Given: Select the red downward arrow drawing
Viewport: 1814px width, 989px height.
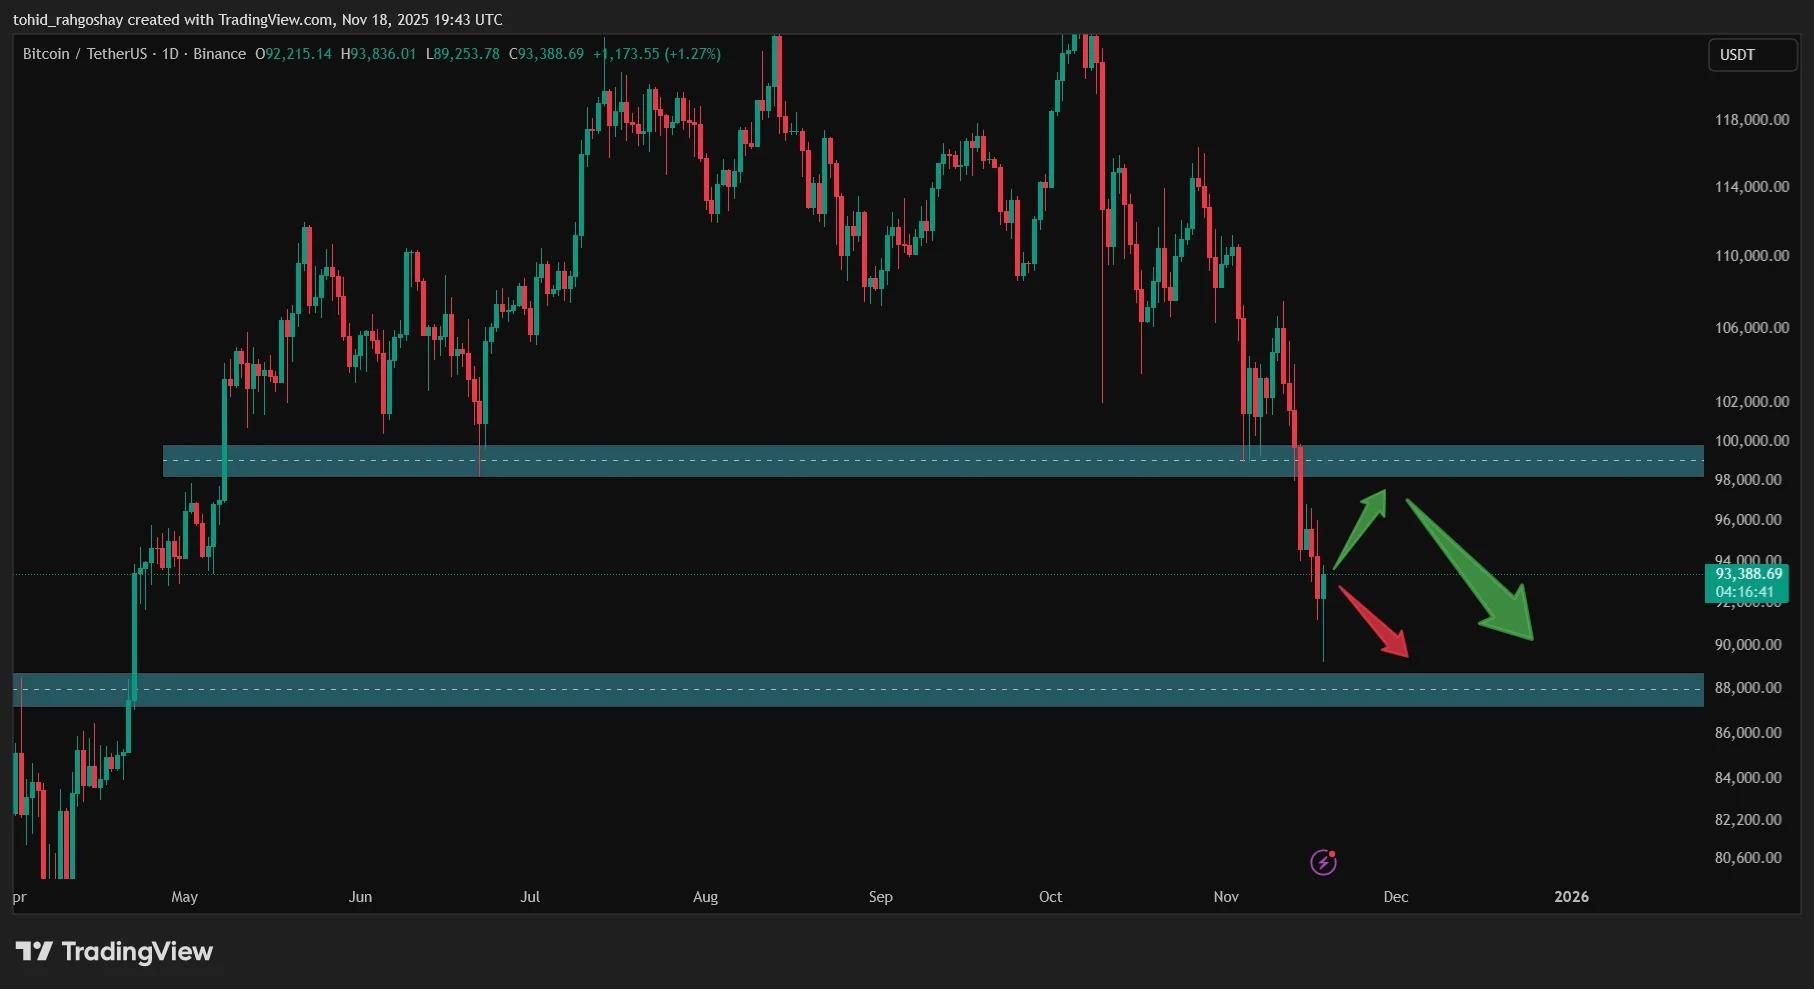Looking at the screenshot, I should [x=1374, y=622].
